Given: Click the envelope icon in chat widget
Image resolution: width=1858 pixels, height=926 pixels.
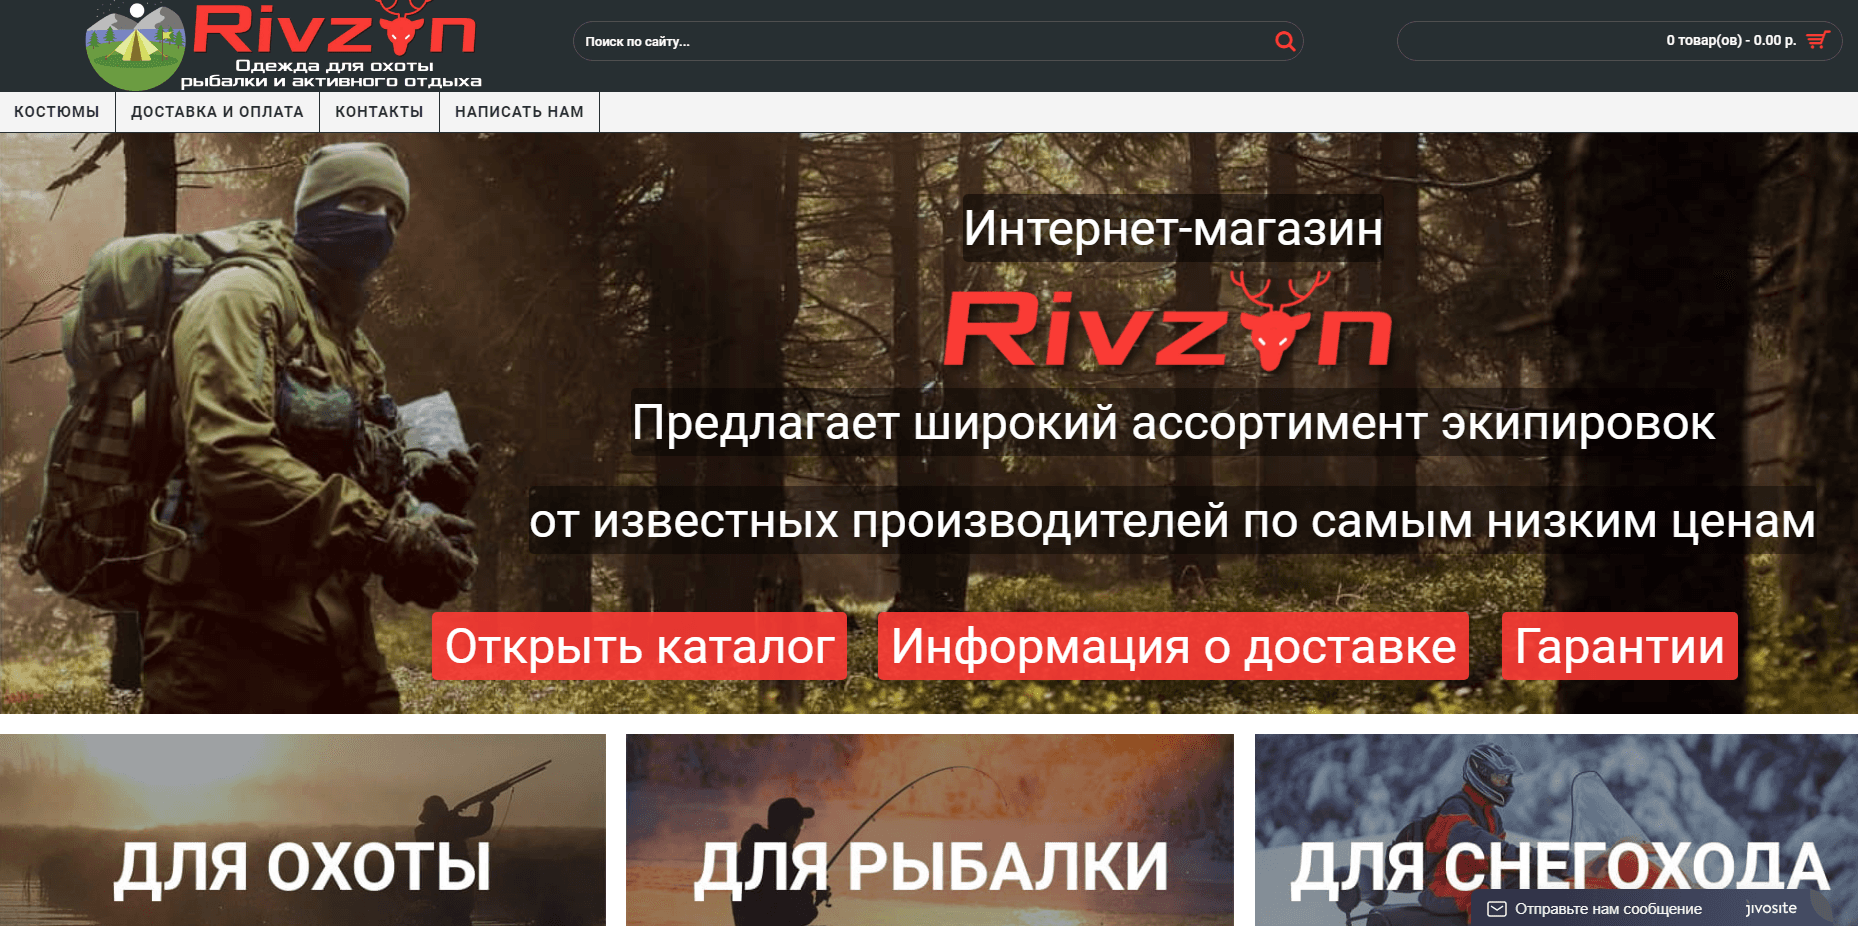Looking at the screenshot, I should pos(1497,909).
